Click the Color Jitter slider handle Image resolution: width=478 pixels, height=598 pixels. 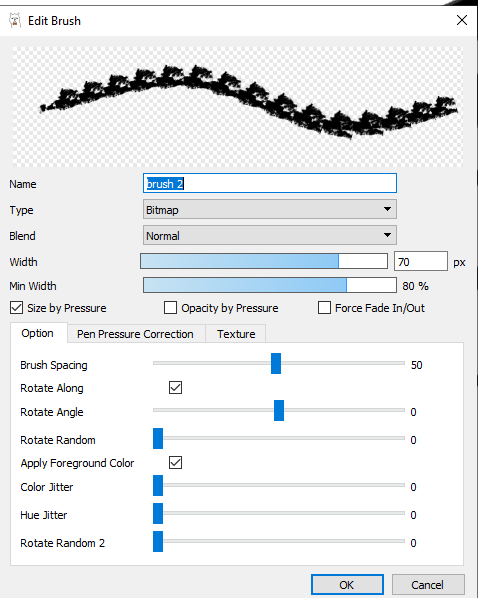tap(158, 485)
